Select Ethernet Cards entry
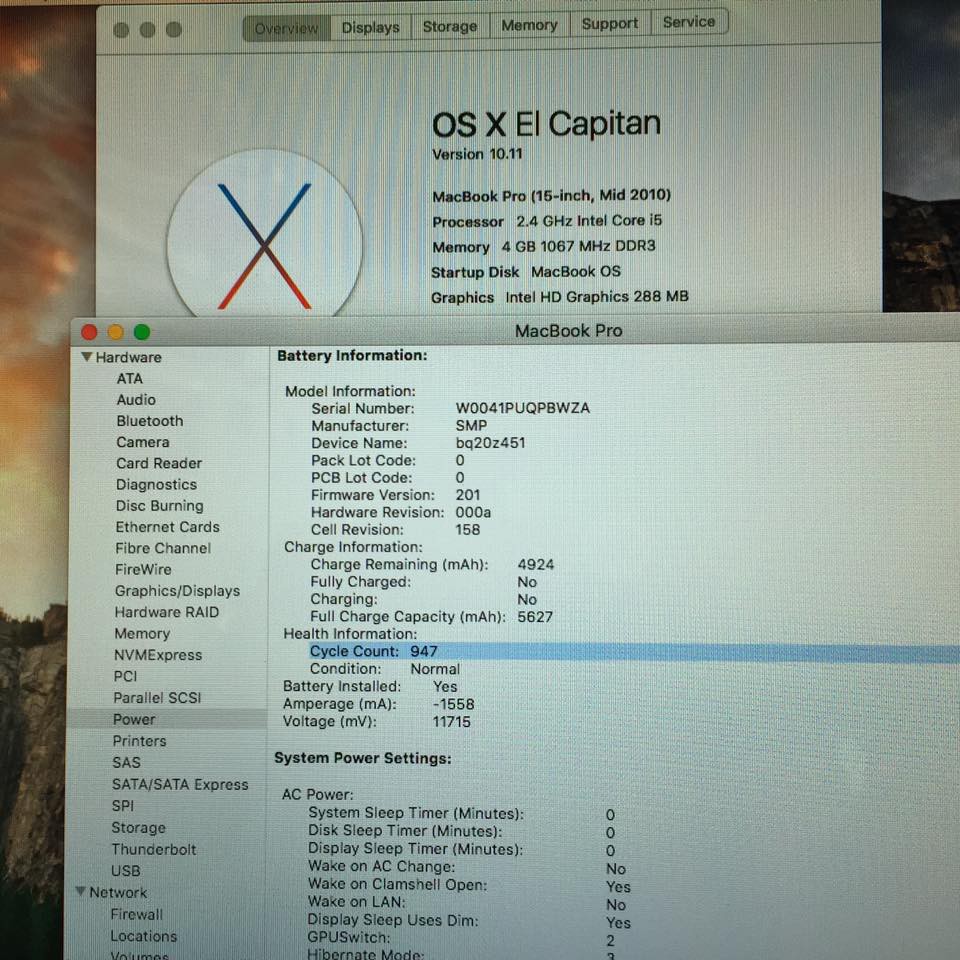The image size is (960, 960). click(x=167, y=527)
